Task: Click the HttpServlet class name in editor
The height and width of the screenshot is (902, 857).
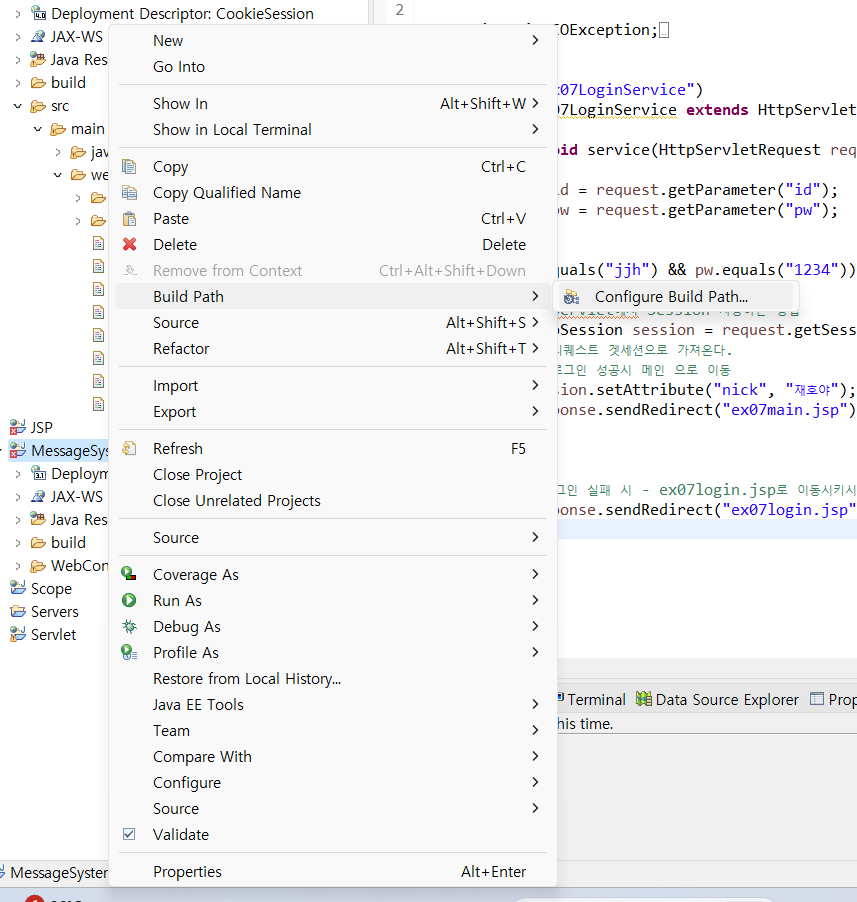Action: (806, 110)
